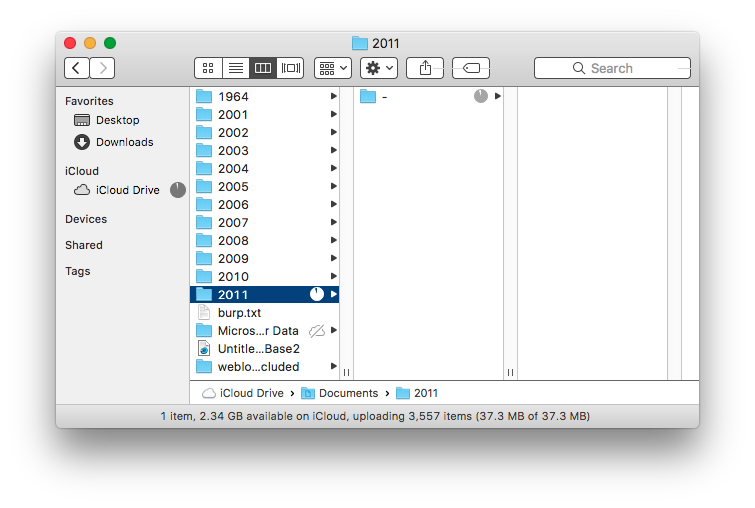
Task: Select the 2001 folder
Action: coord(264,115)
